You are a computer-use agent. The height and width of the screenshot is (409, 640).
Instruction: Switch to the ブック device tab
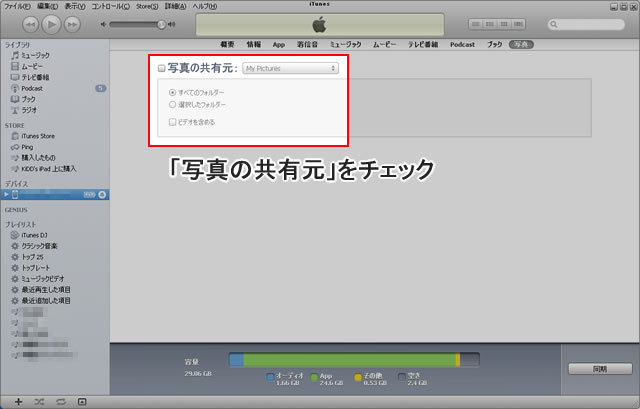tap(494, 44)
